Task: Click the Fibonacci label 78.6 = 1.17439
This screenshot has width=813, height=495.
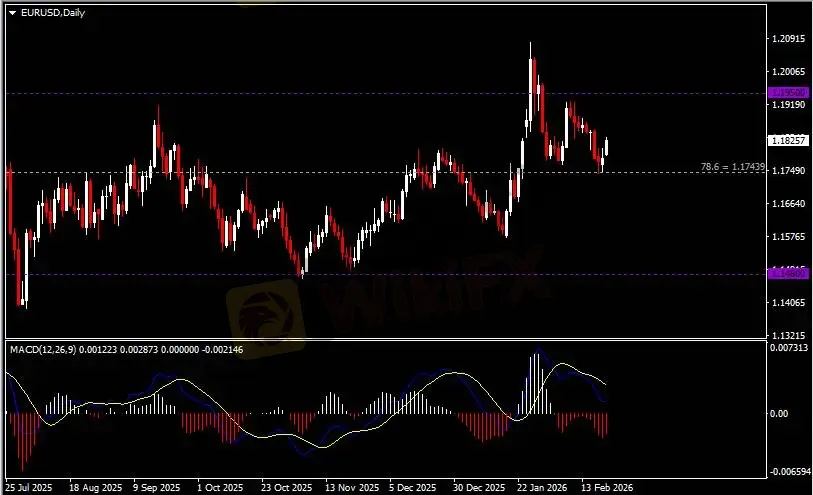Action: [733, 167]
